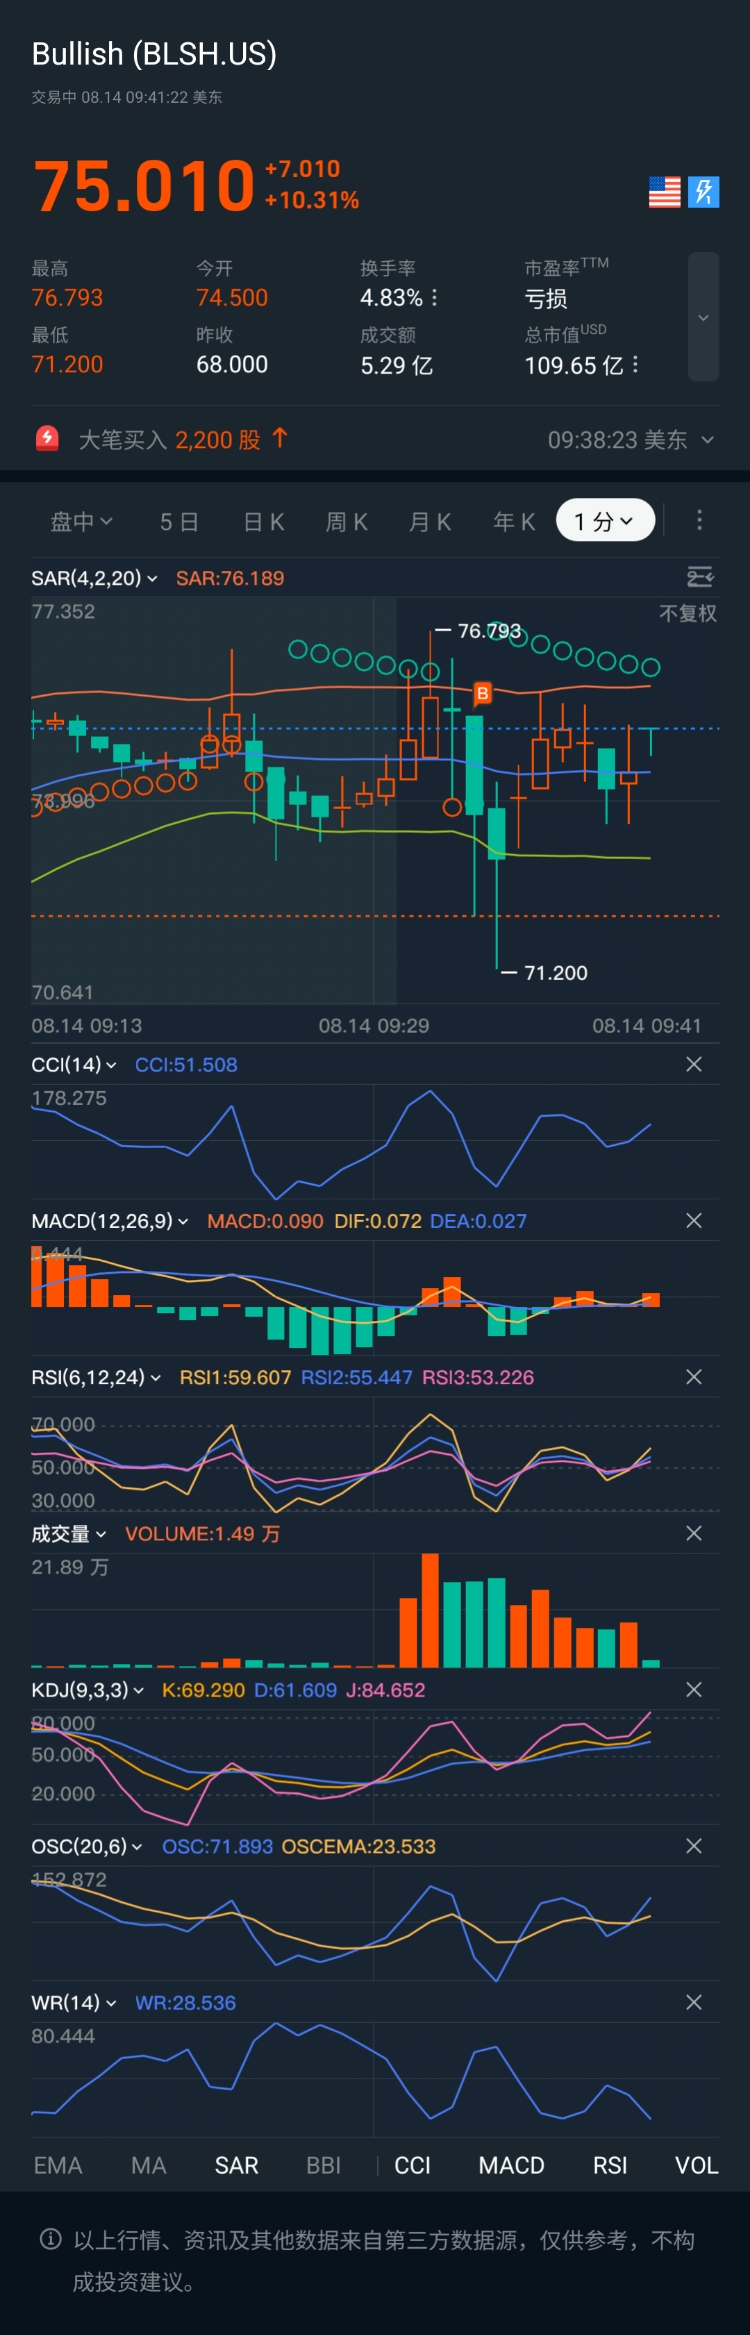Toggle VOL sub-indicator in bottom bar
Image resolution: width=750 pixels, height=2335 pixels.
tap(697, 2165)
